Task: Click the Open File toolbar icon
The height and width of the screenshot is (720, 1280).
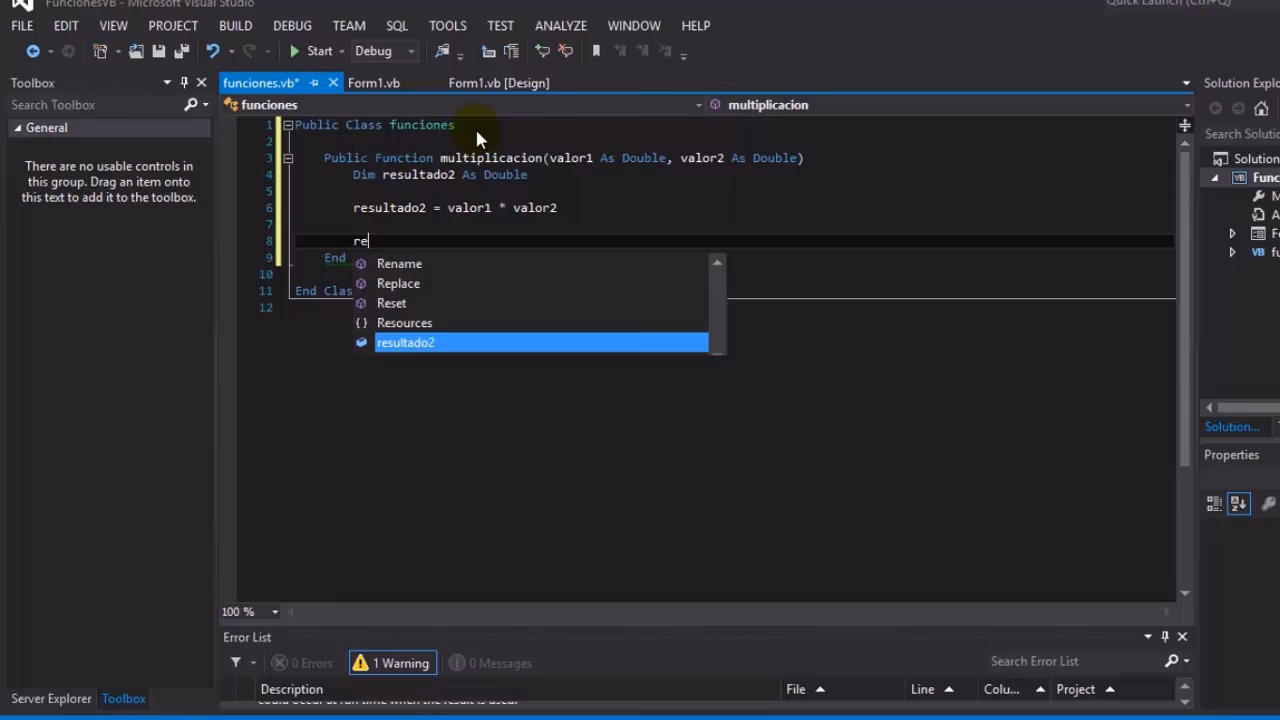Action: pyautogui.click(x=136, y=51)
